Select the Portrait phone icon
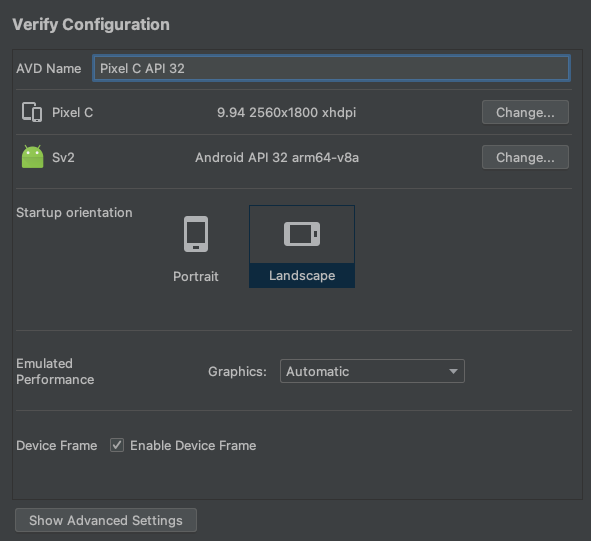The width and height of the screenshot is (591, 541). coord(196,234)
